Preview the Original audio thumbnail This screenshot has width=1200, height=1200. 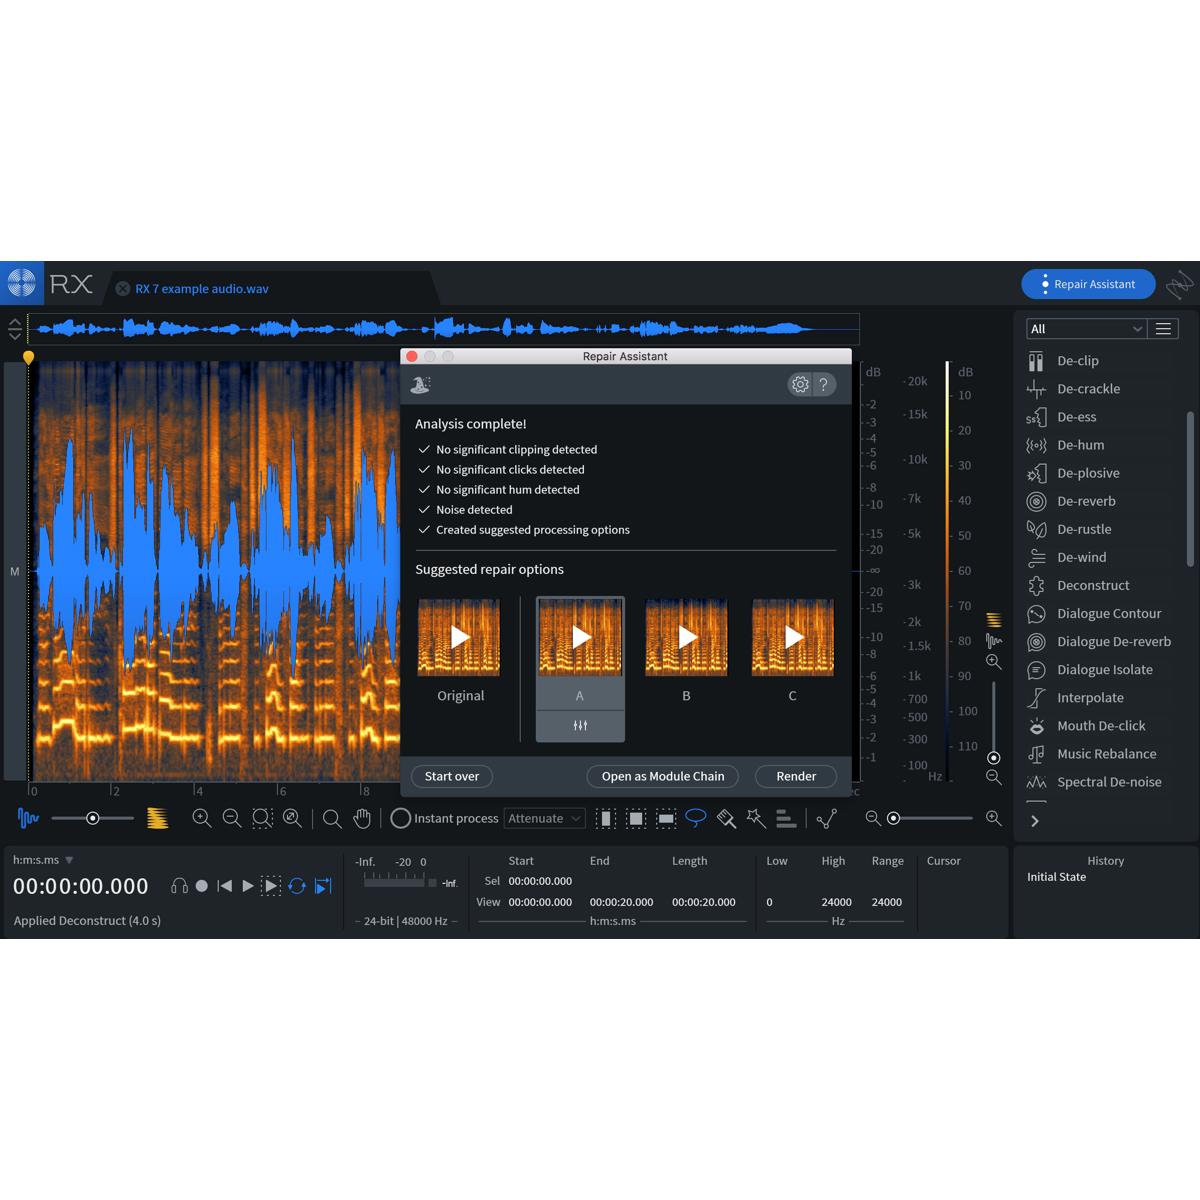(459, 637)
